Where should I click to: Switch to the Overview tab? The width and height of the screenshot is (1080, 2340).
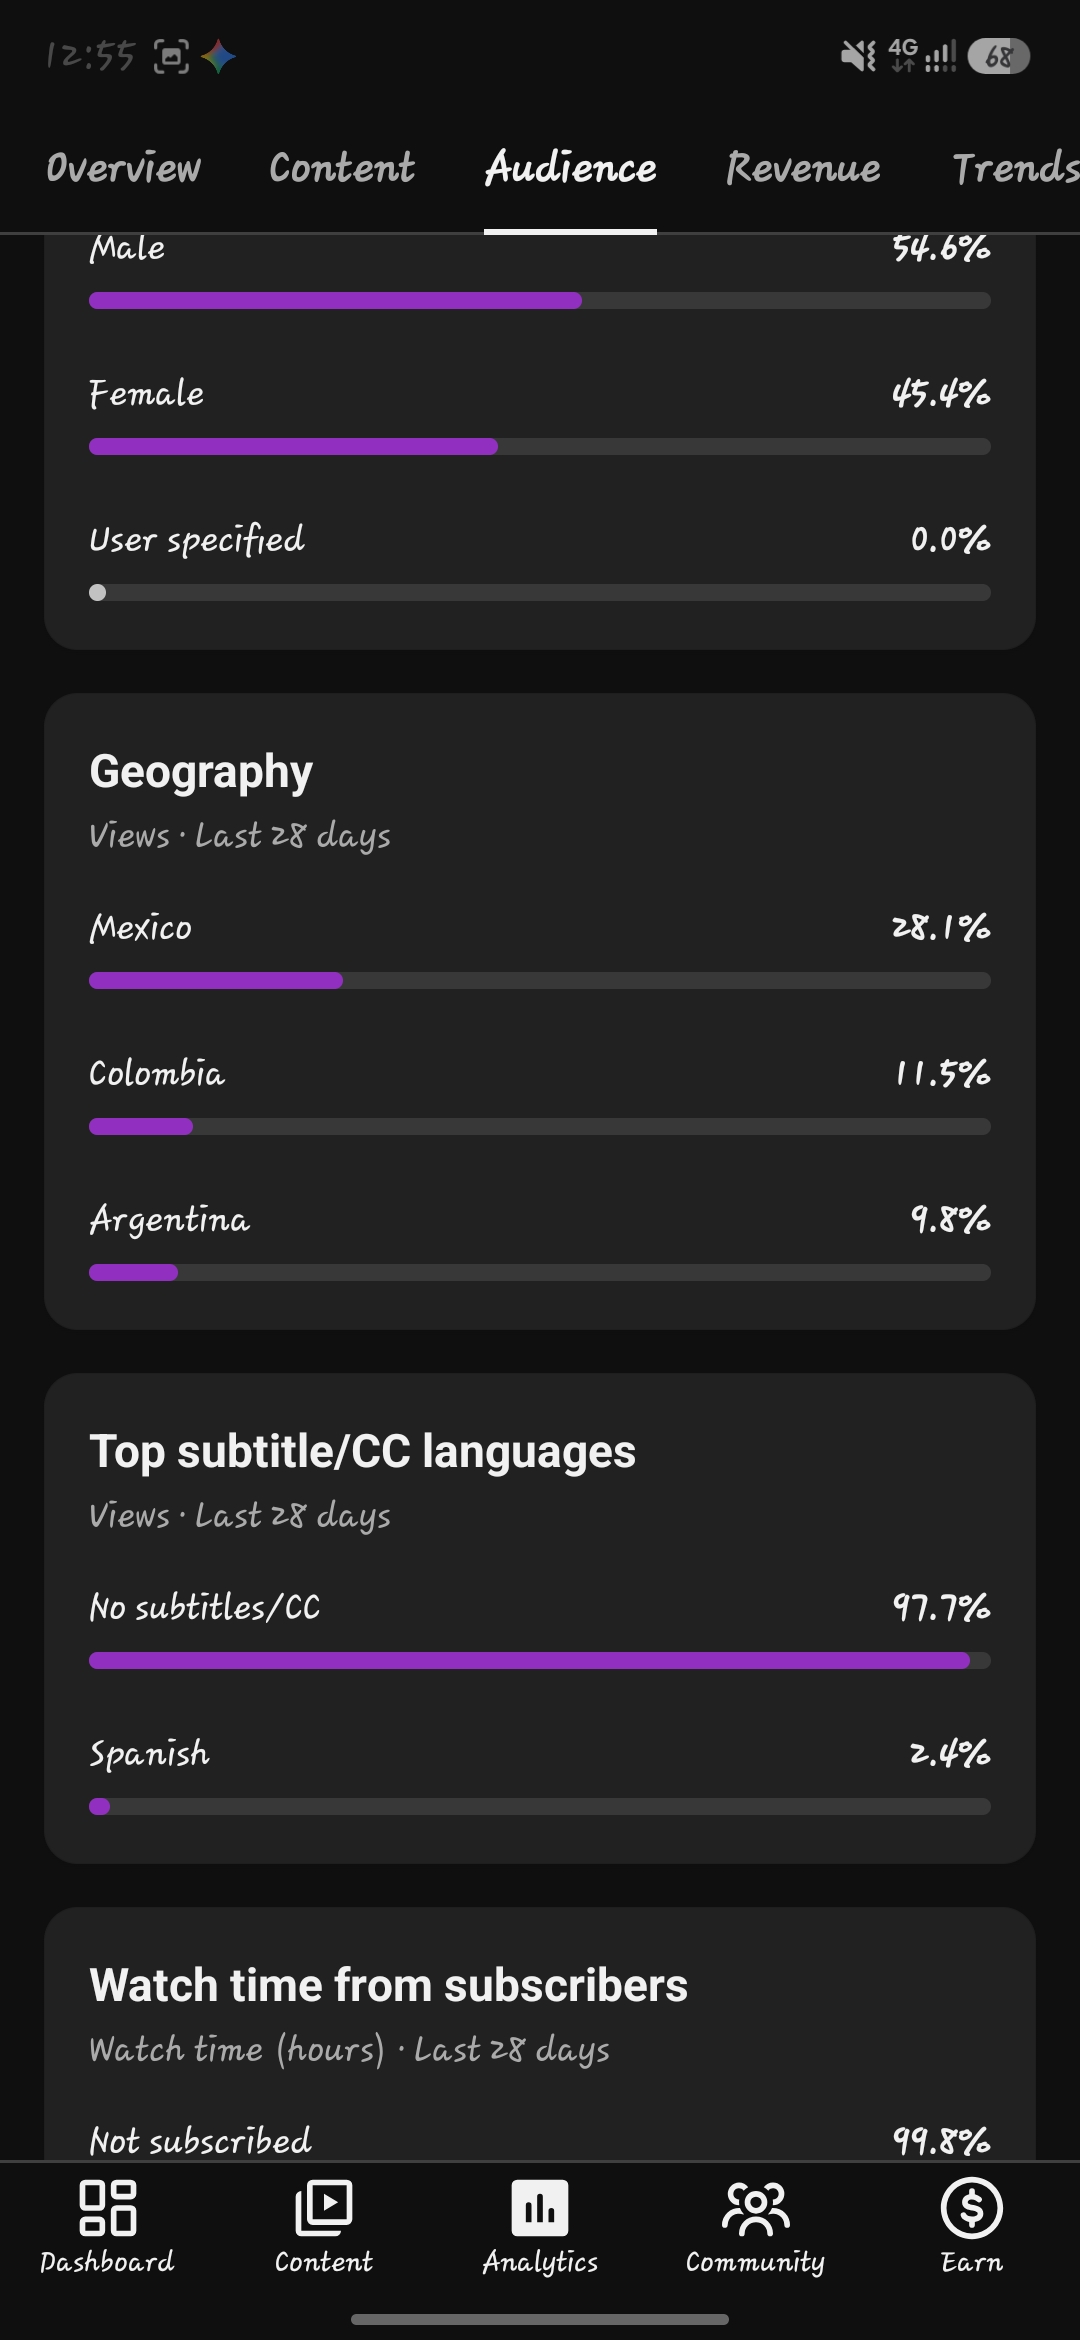point(123,168)
